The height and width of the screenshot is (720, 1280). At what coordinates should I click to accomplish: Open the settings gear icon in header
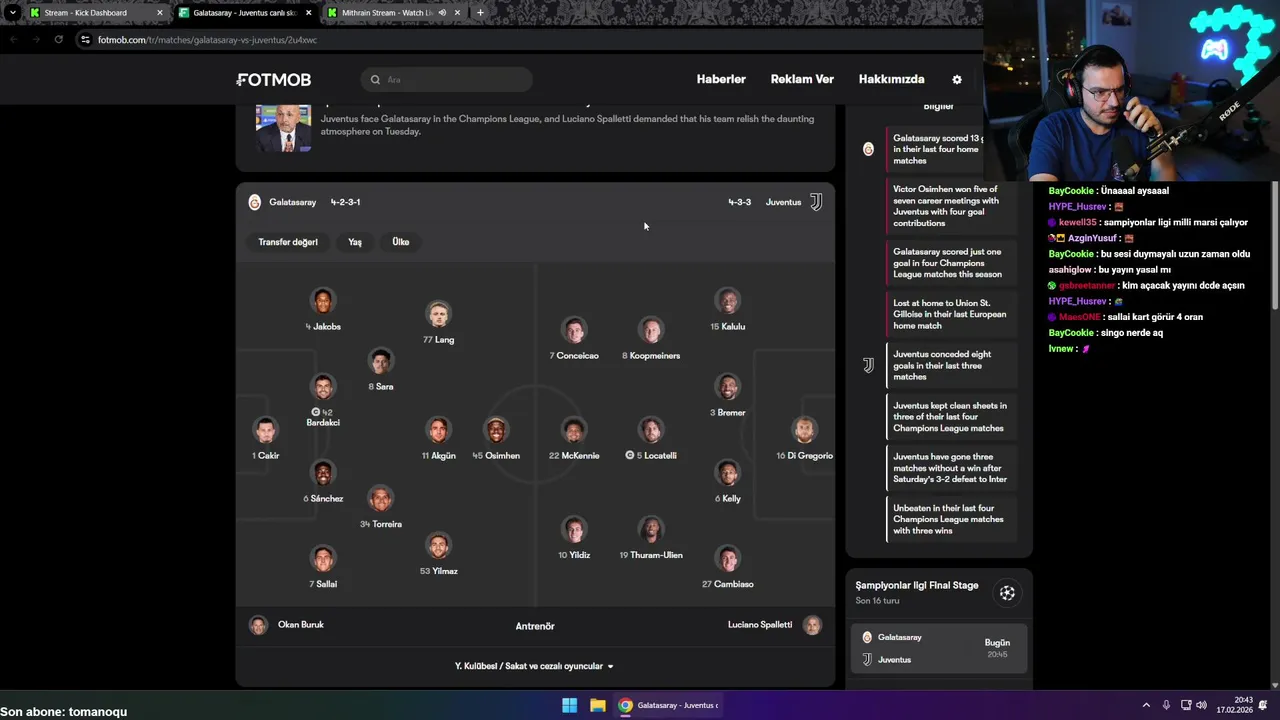[957, 80]
